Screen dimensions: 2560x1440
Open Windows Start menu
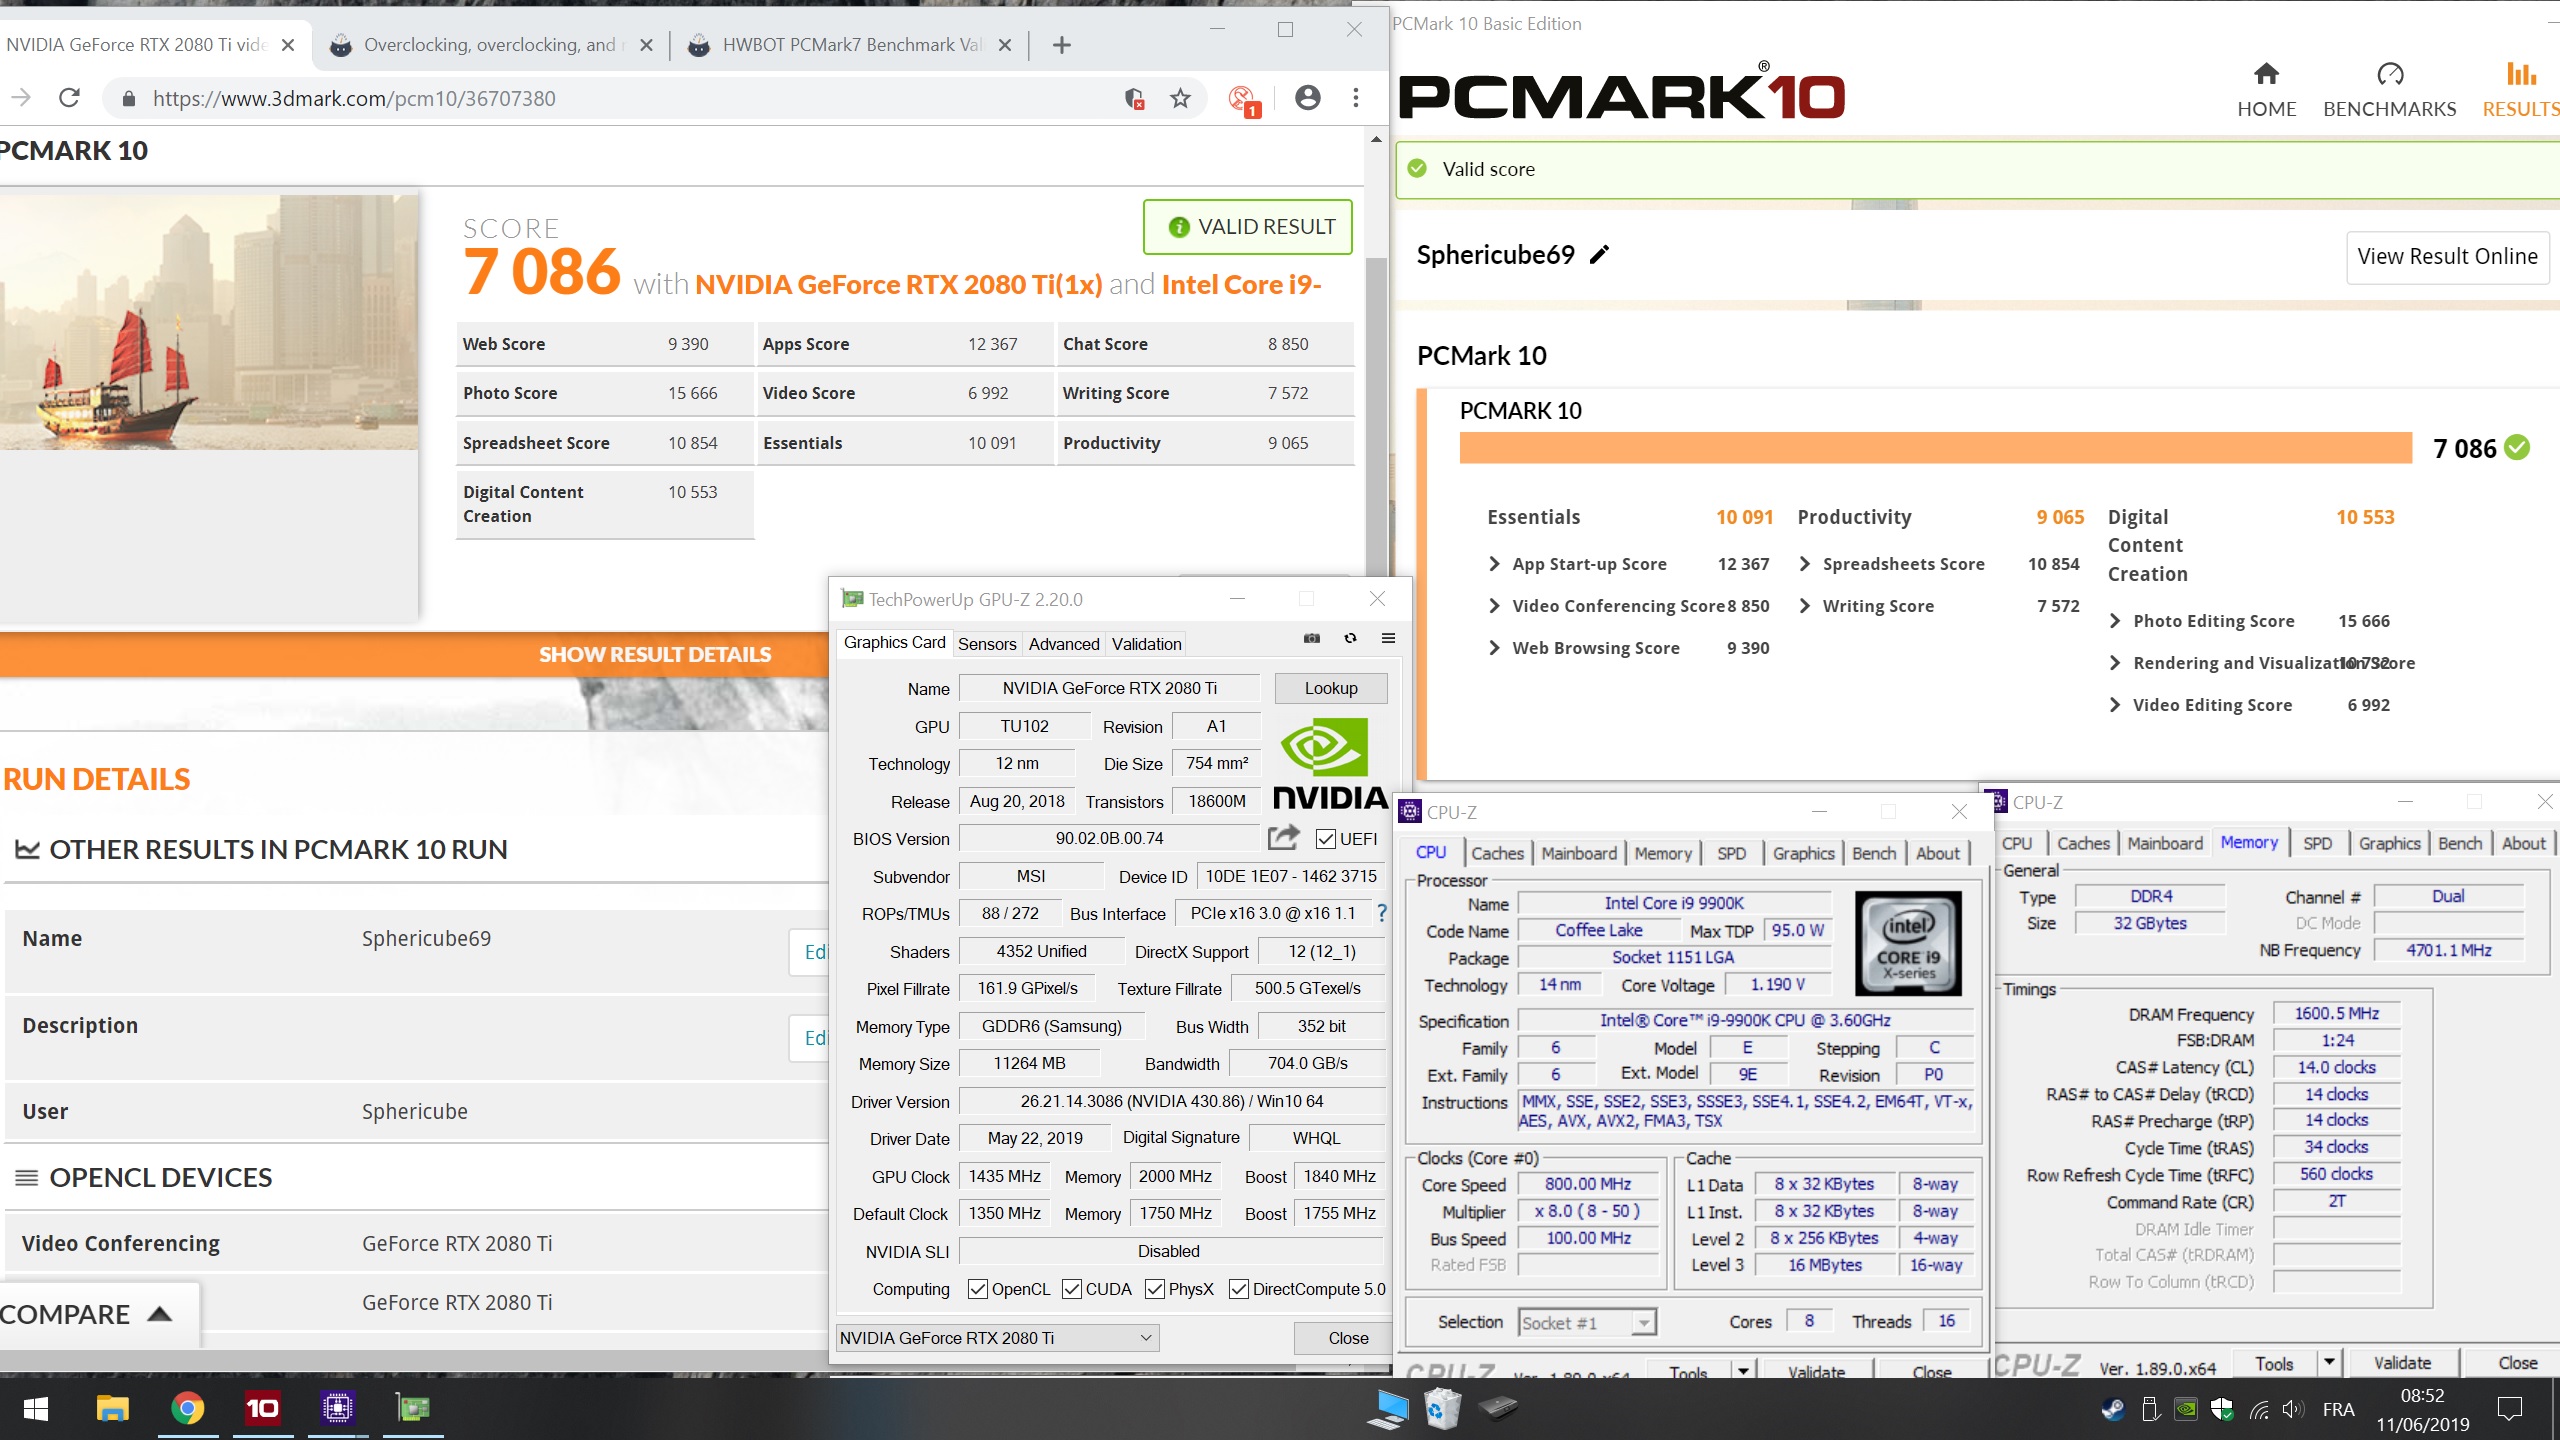[36, 1409]
